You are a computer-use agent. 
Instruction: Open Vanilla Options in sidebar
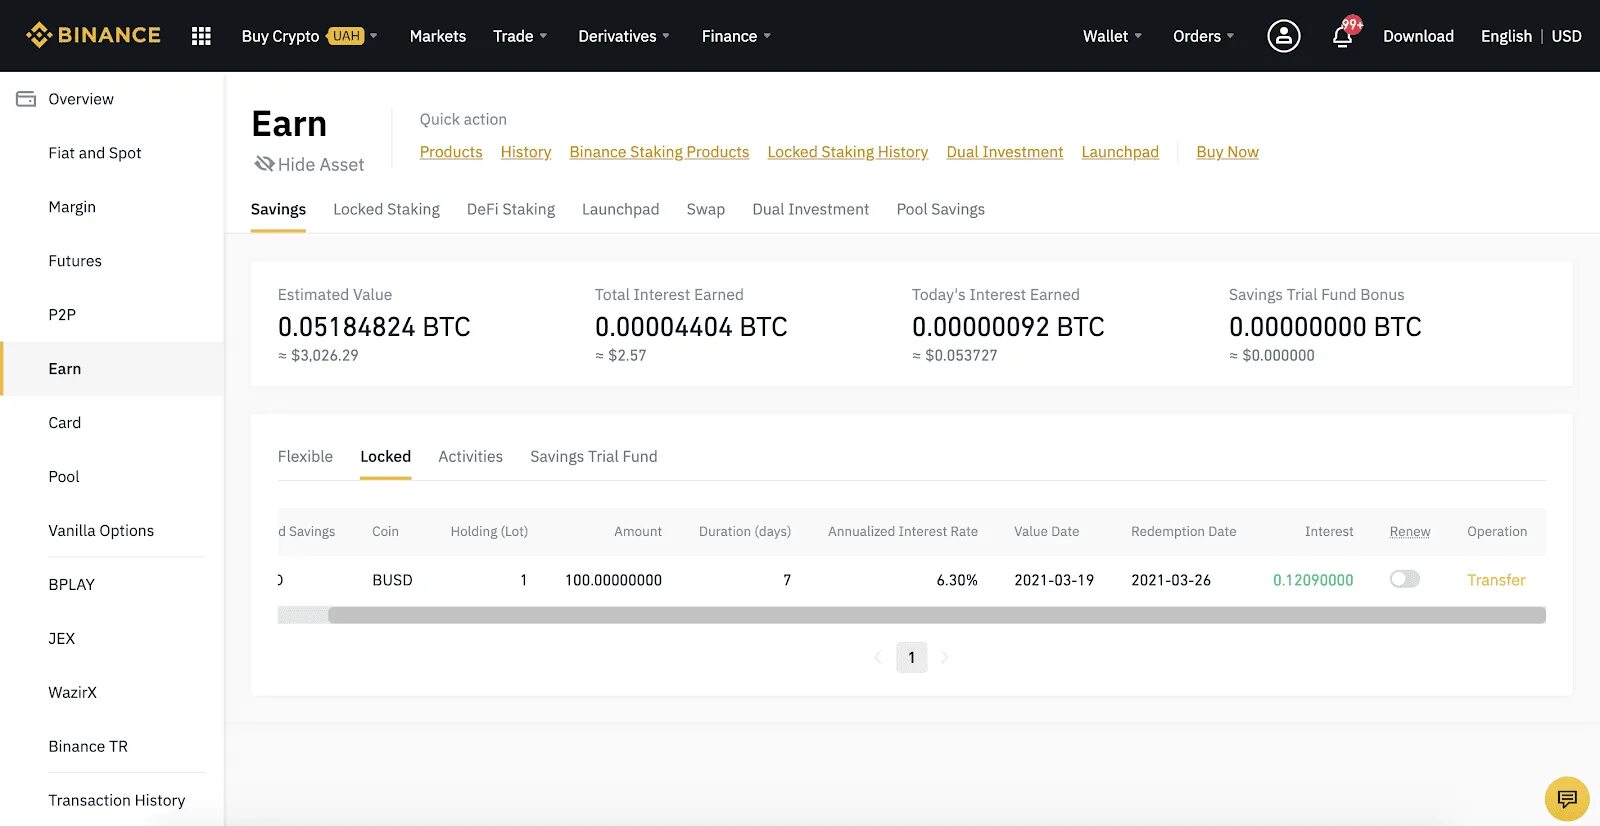[101, 531]
